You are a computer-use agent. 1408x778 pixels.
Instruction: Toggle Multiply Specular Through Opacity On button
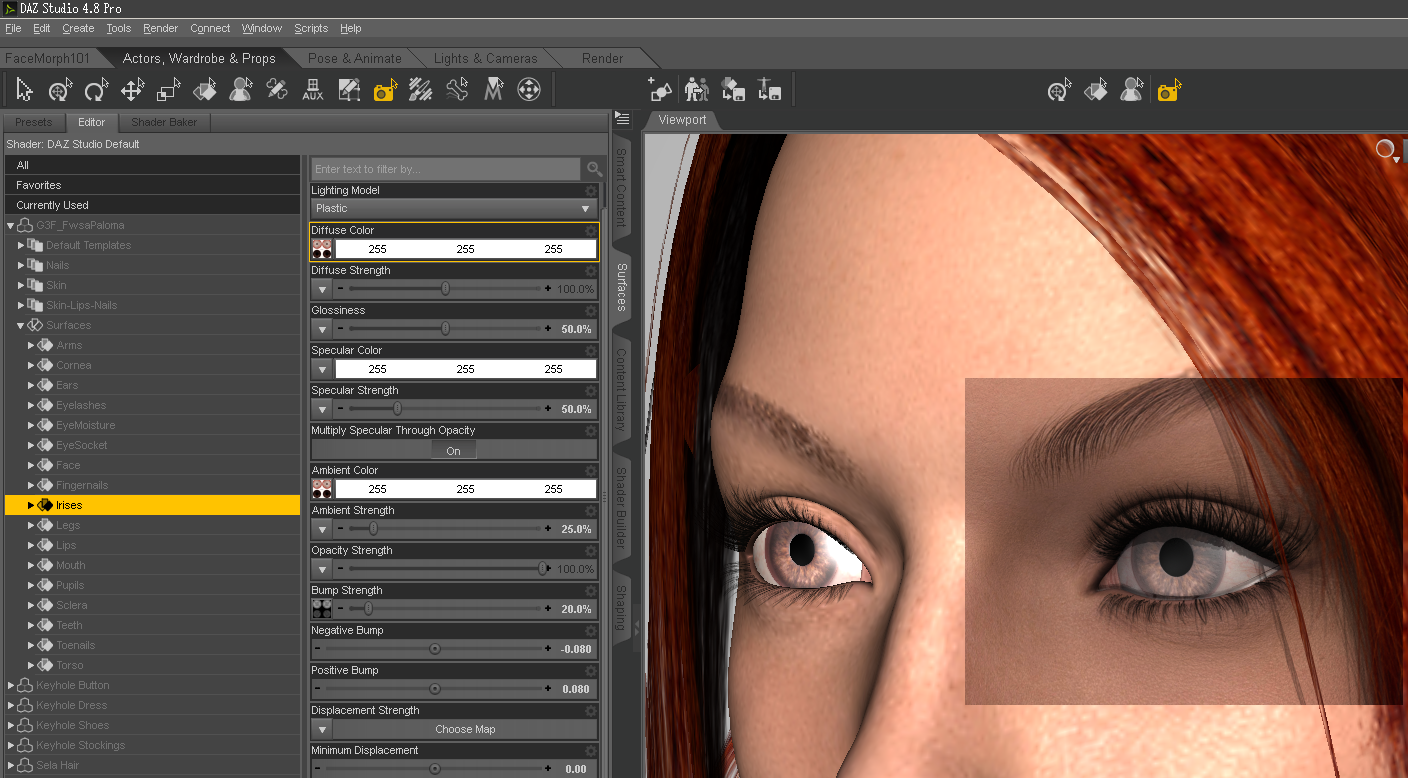click(x=453, y=451)
